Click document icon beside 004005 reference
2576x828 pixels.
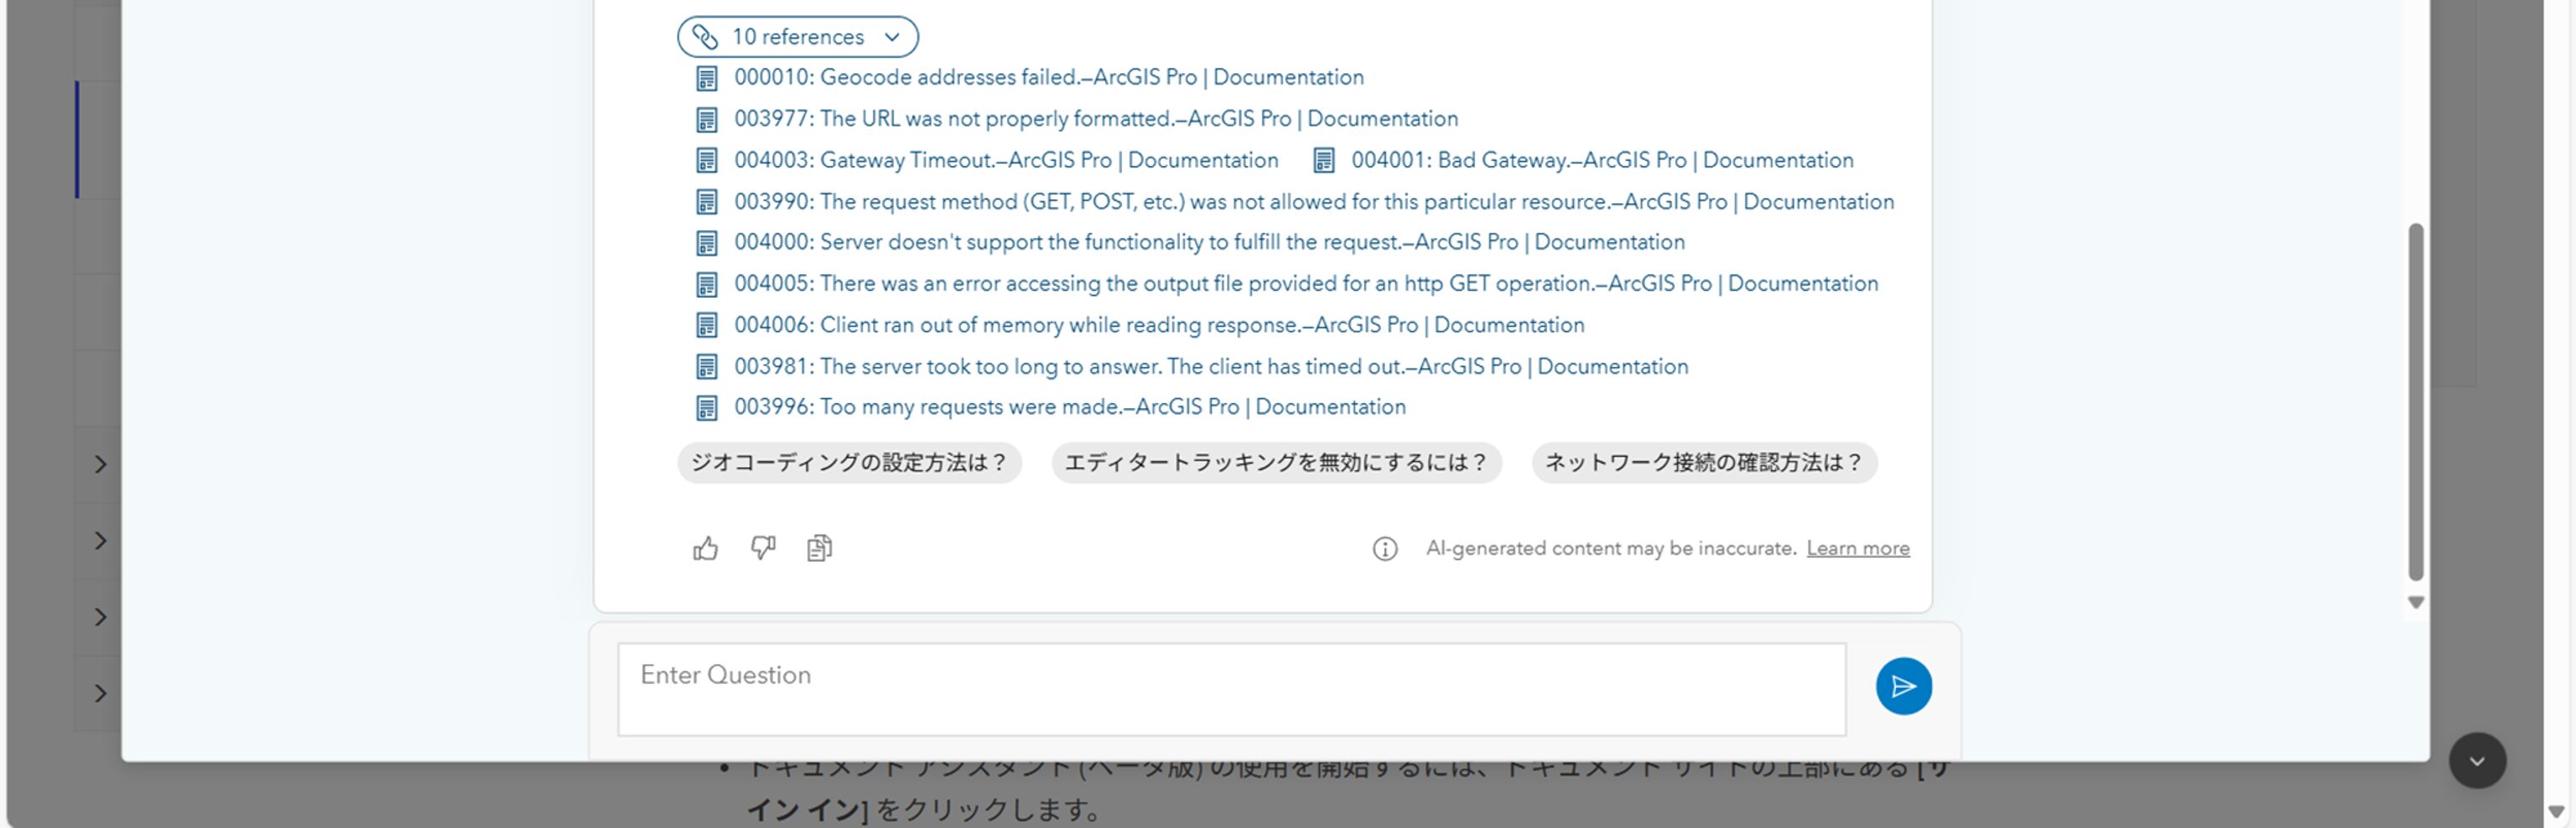point(706,285)
